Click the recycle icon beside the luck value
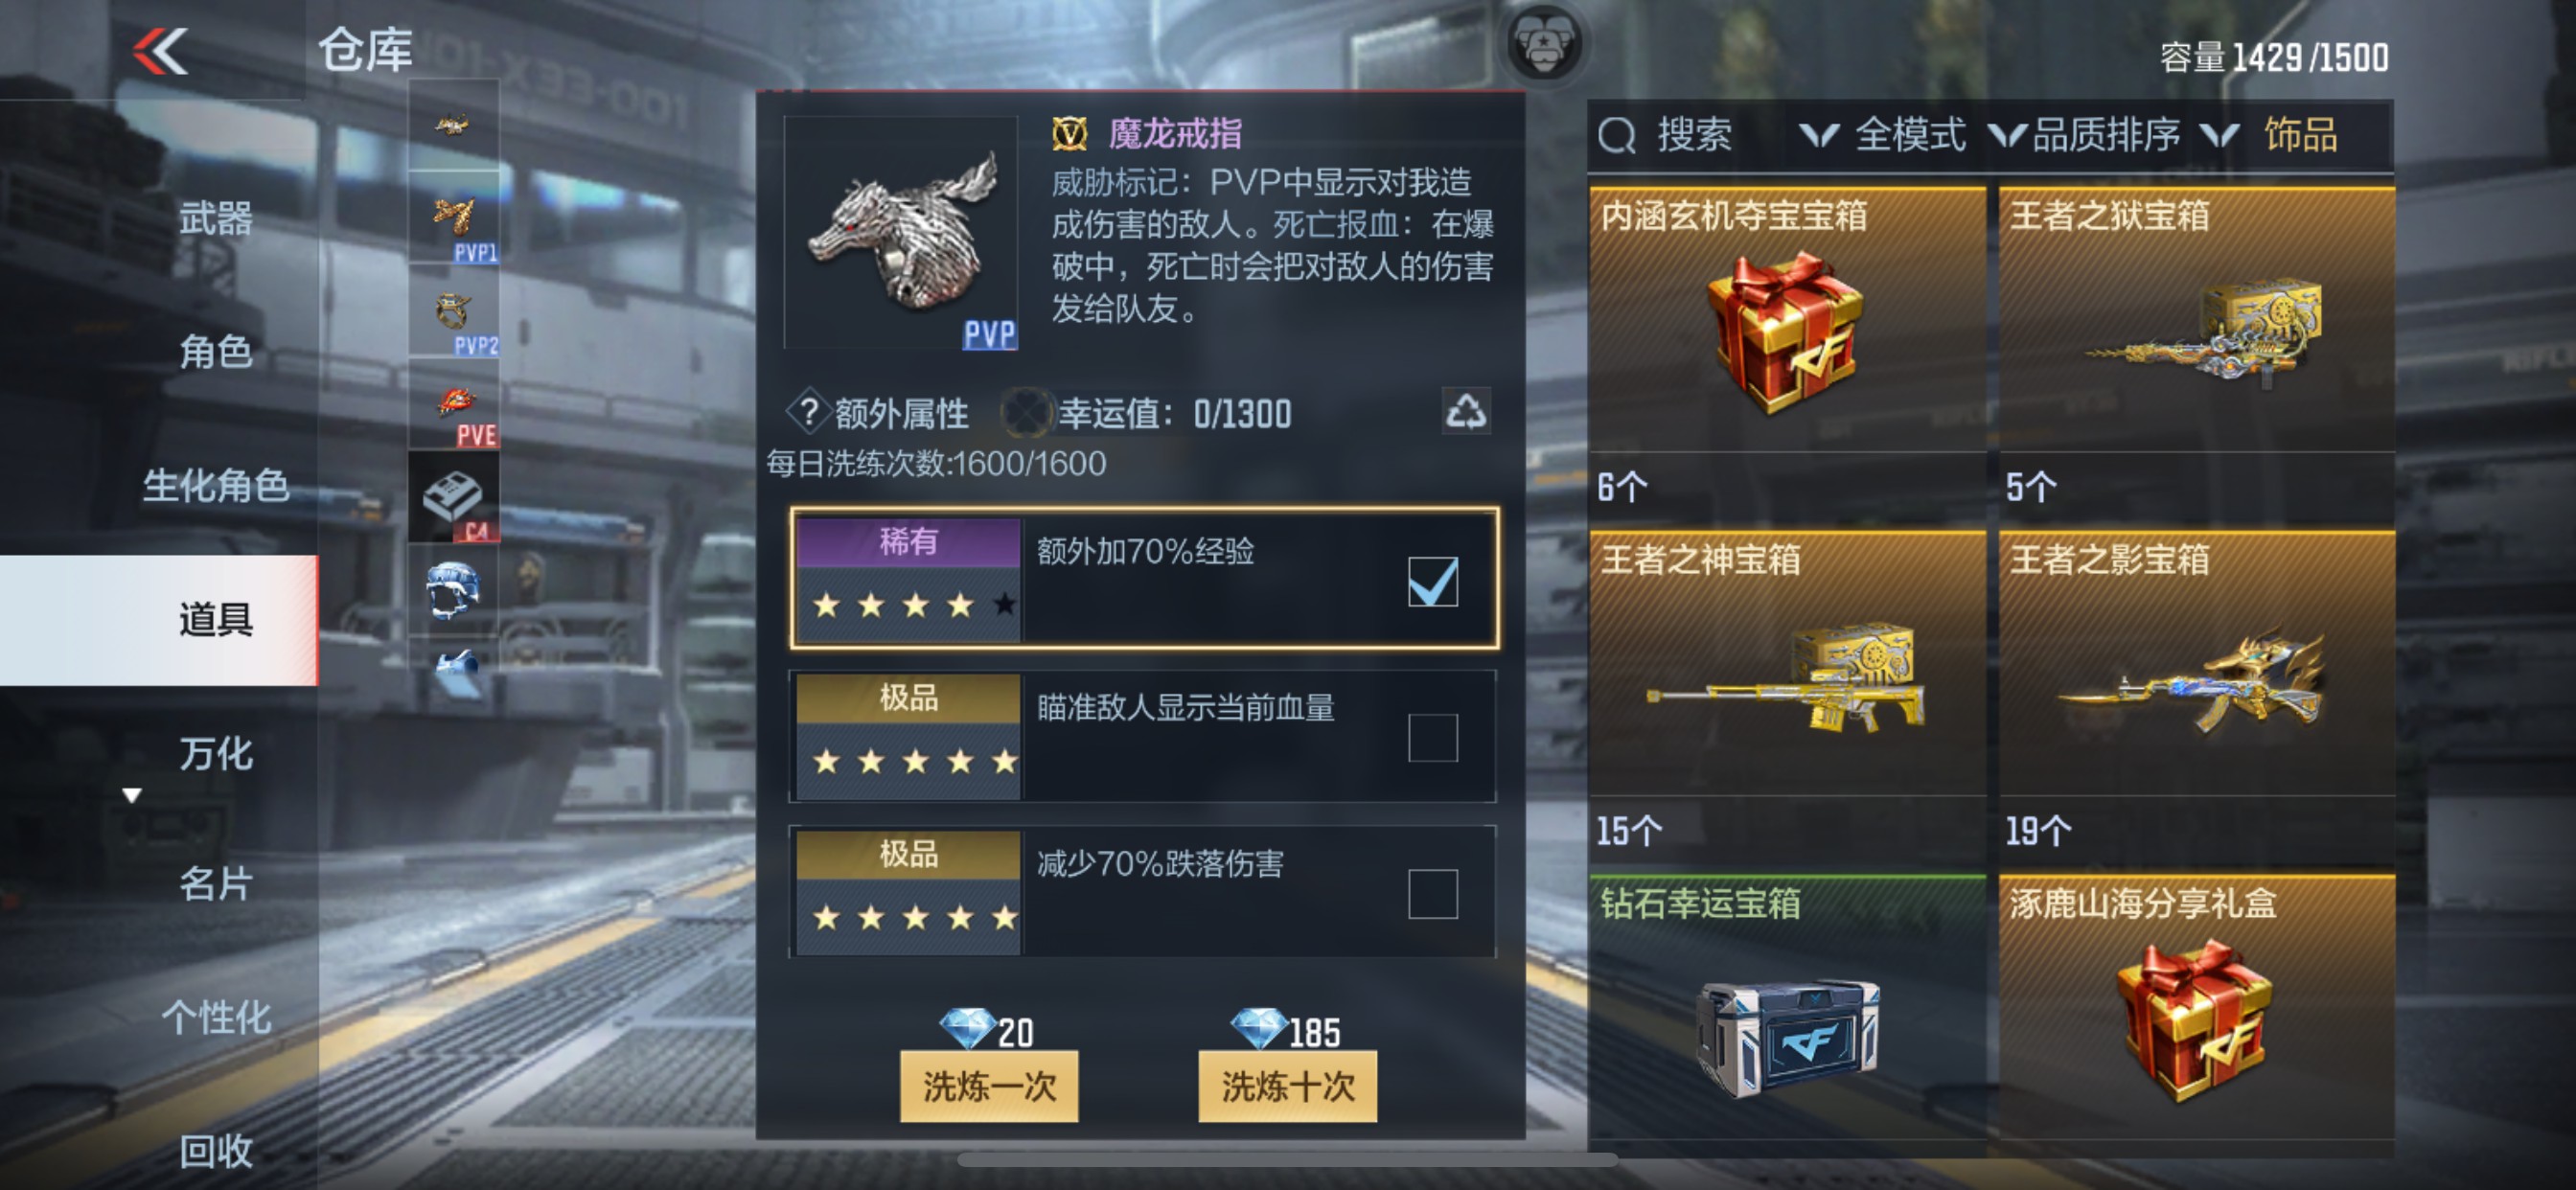 pos(1466,411)
